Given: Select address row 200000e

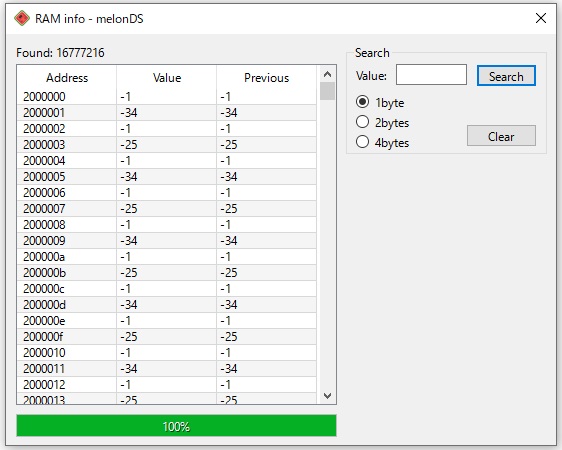Looking at the screenshot, I should 167,321.
